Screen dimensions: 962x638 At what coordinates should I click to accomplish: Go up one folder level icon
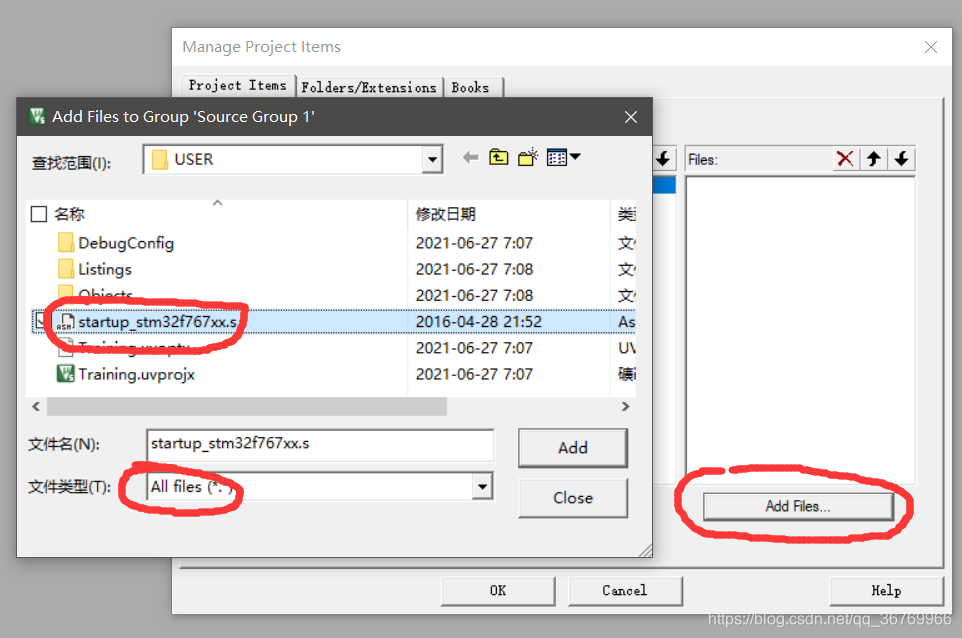[498, 158]
